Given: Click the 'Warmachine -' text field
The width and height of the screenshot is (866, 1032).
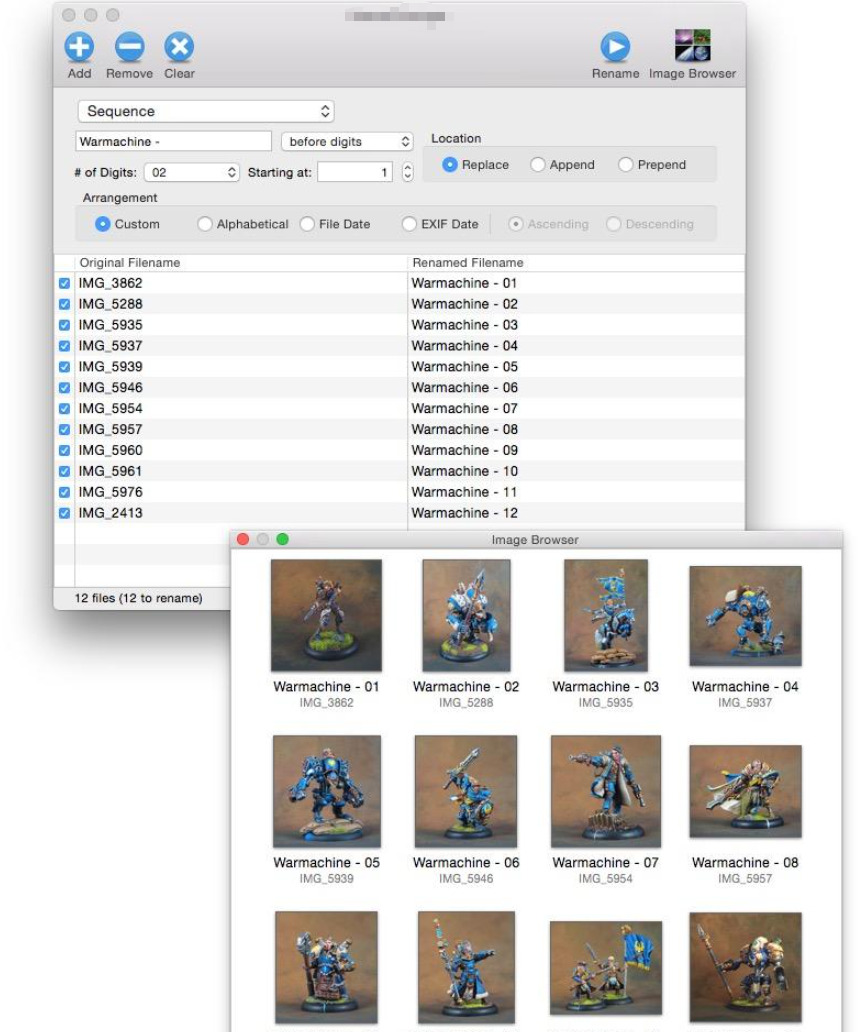Looking at the screenshot, I should tap(174, 142).
